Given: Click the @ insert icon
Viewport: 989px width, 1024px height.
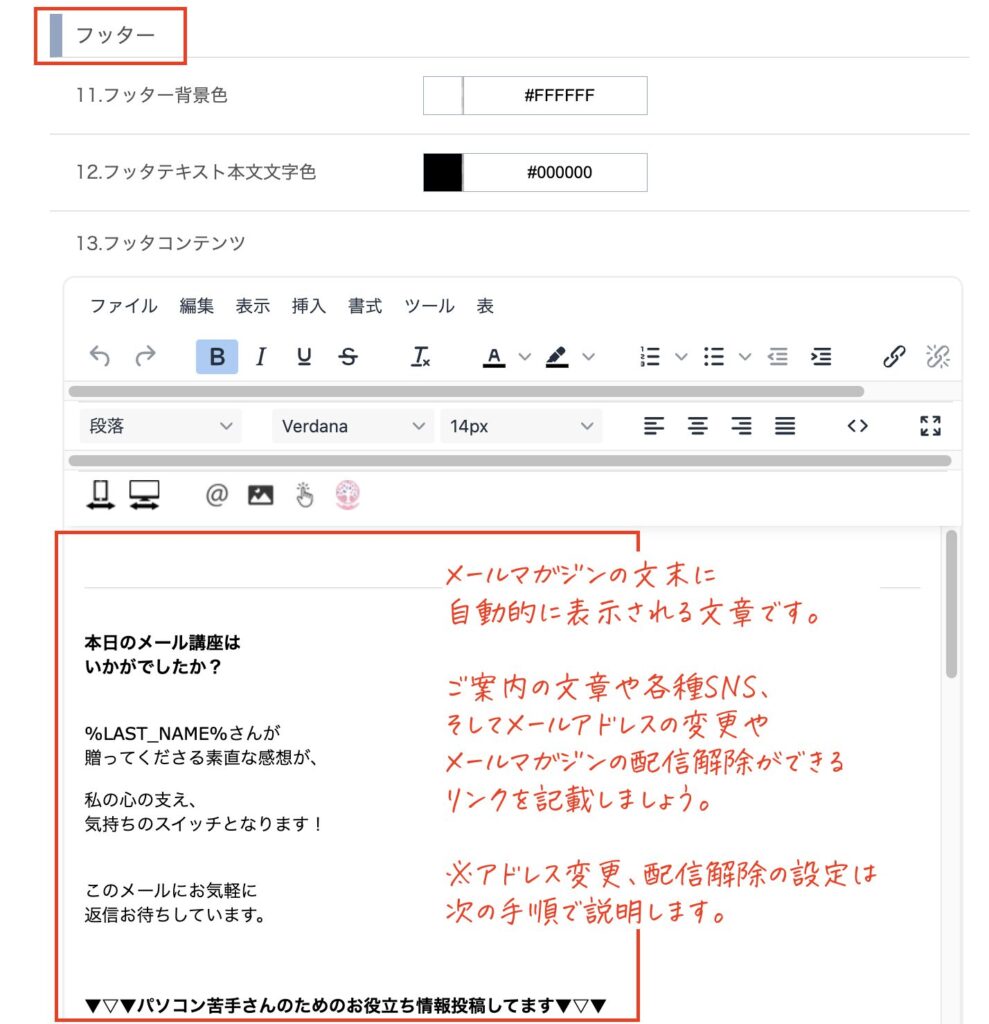Looking at the screenshot, I should pyautogui.click(x=217, y=494).
